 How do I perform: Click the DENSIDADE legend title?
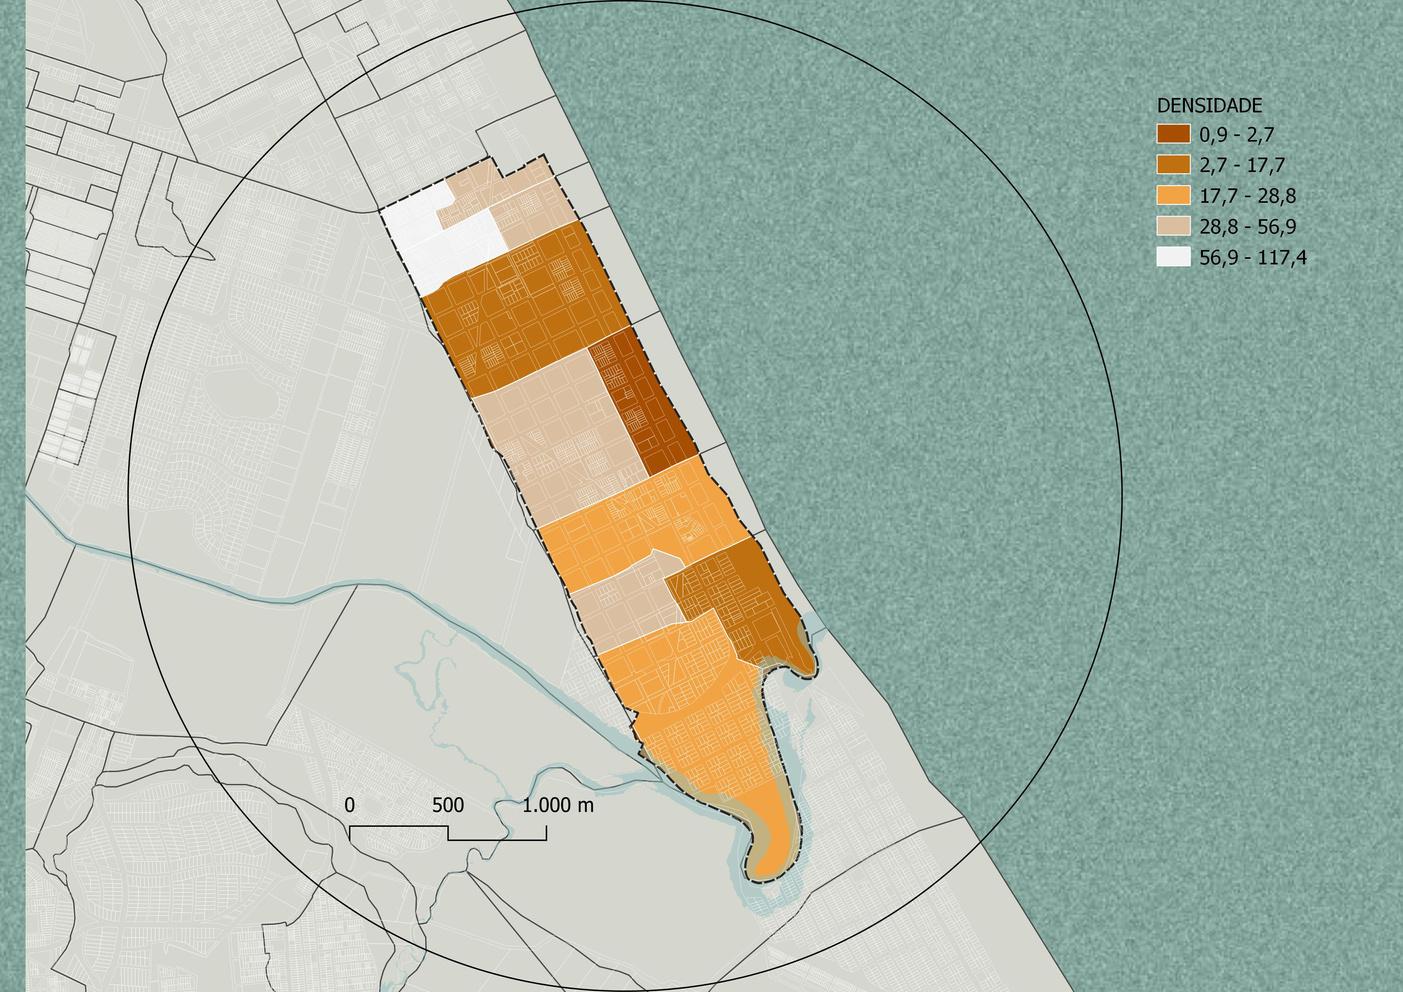[x=1209, y=105]
